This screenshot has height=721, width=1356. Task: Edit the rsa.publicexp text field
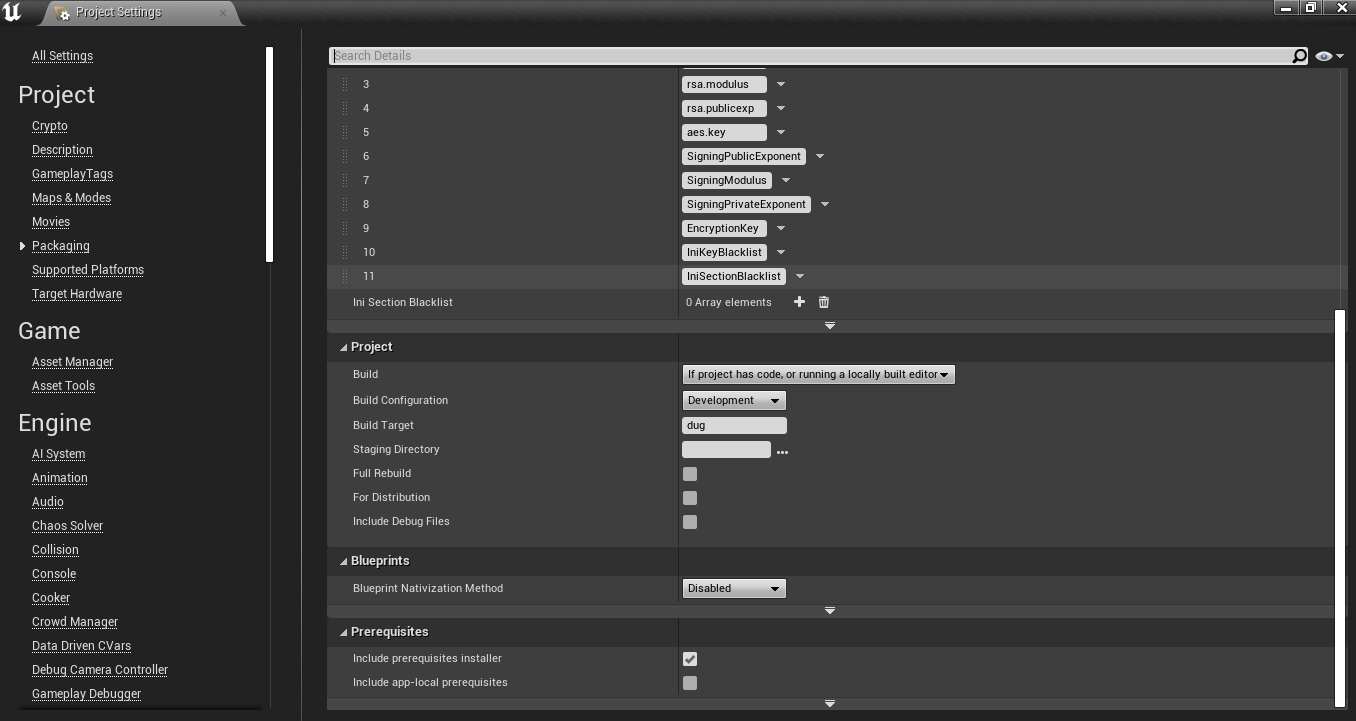point(724,108)
